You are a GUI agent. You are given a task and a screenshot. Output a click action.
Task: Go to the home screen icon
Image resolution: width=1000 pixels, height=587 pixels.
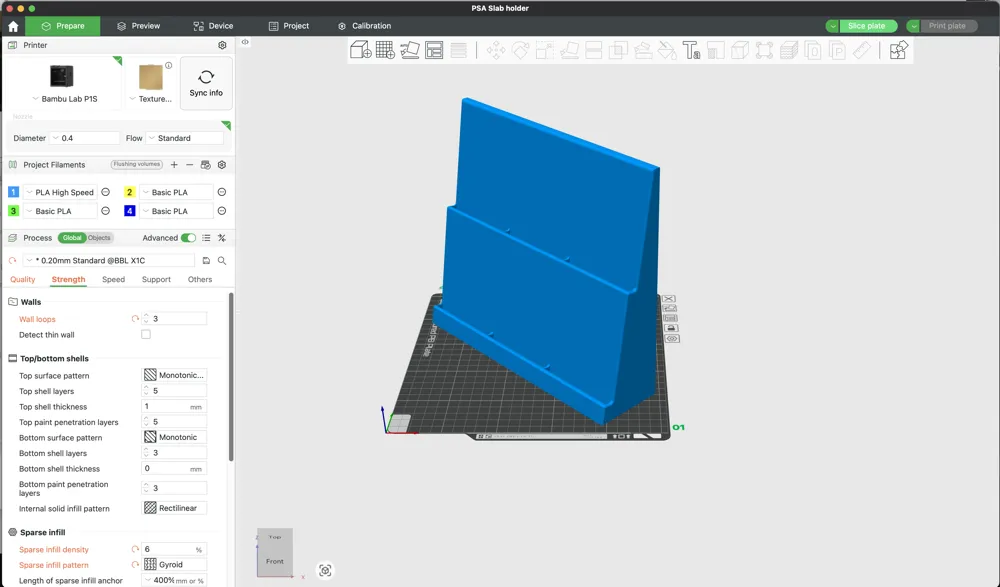point(13,26)
